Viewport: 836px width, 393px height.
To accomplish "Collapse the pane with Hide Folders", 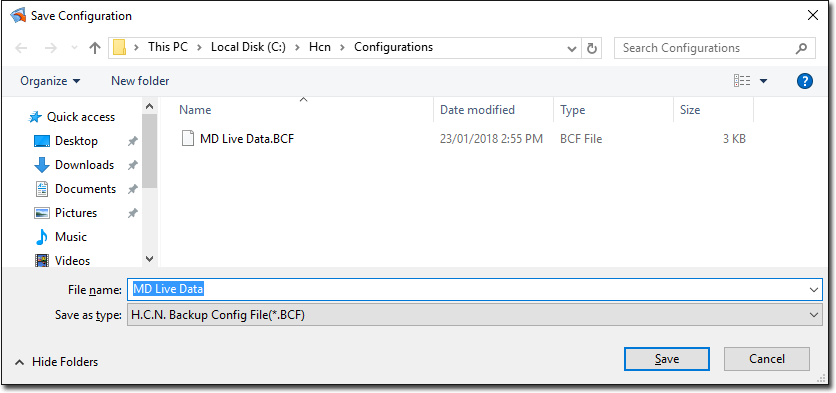I will point(57,362).
